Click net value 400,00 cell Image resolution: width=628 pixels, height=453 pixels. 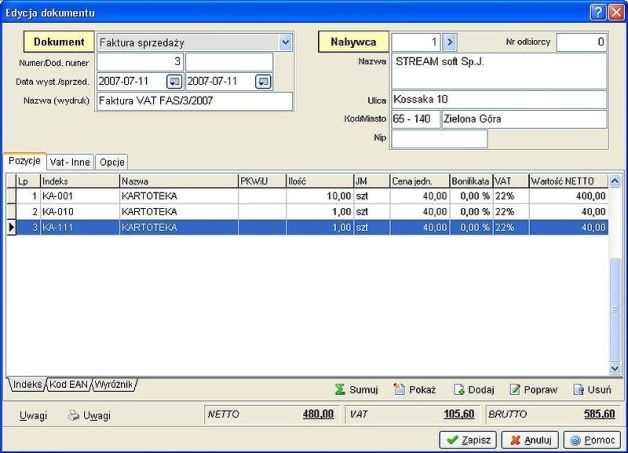[568, 196]
